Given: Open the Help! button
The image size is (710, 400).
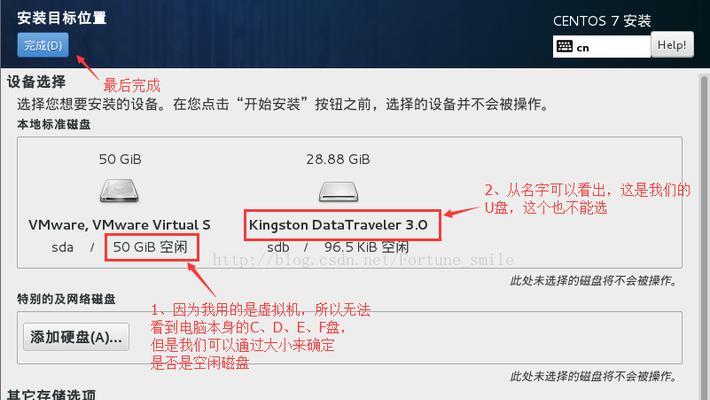Looking at the screenshot, I should [x=672, y=45].
